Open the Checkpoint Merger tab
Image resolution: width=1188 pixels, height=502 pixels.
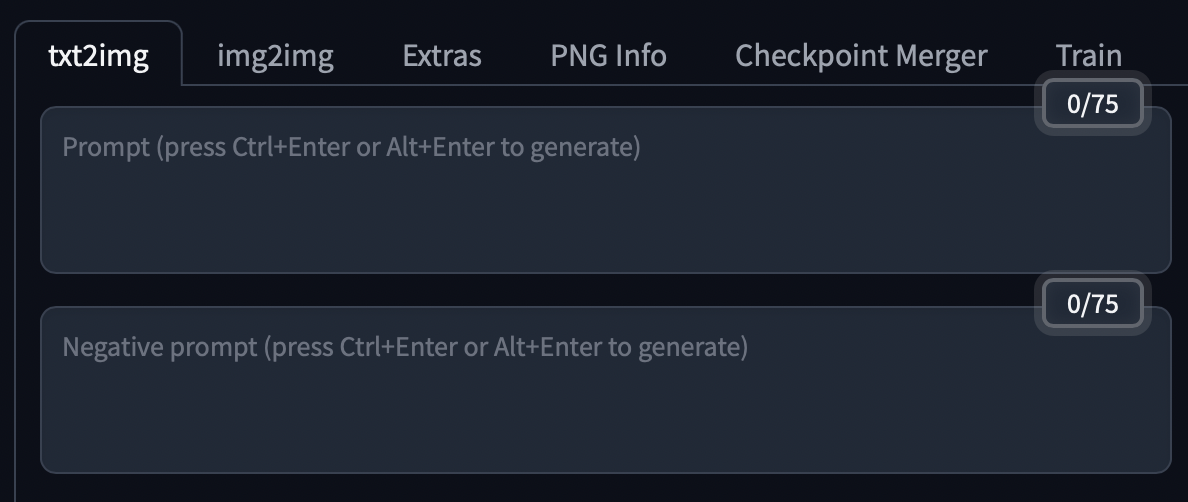pyautogui.click(x=861, y=55)
